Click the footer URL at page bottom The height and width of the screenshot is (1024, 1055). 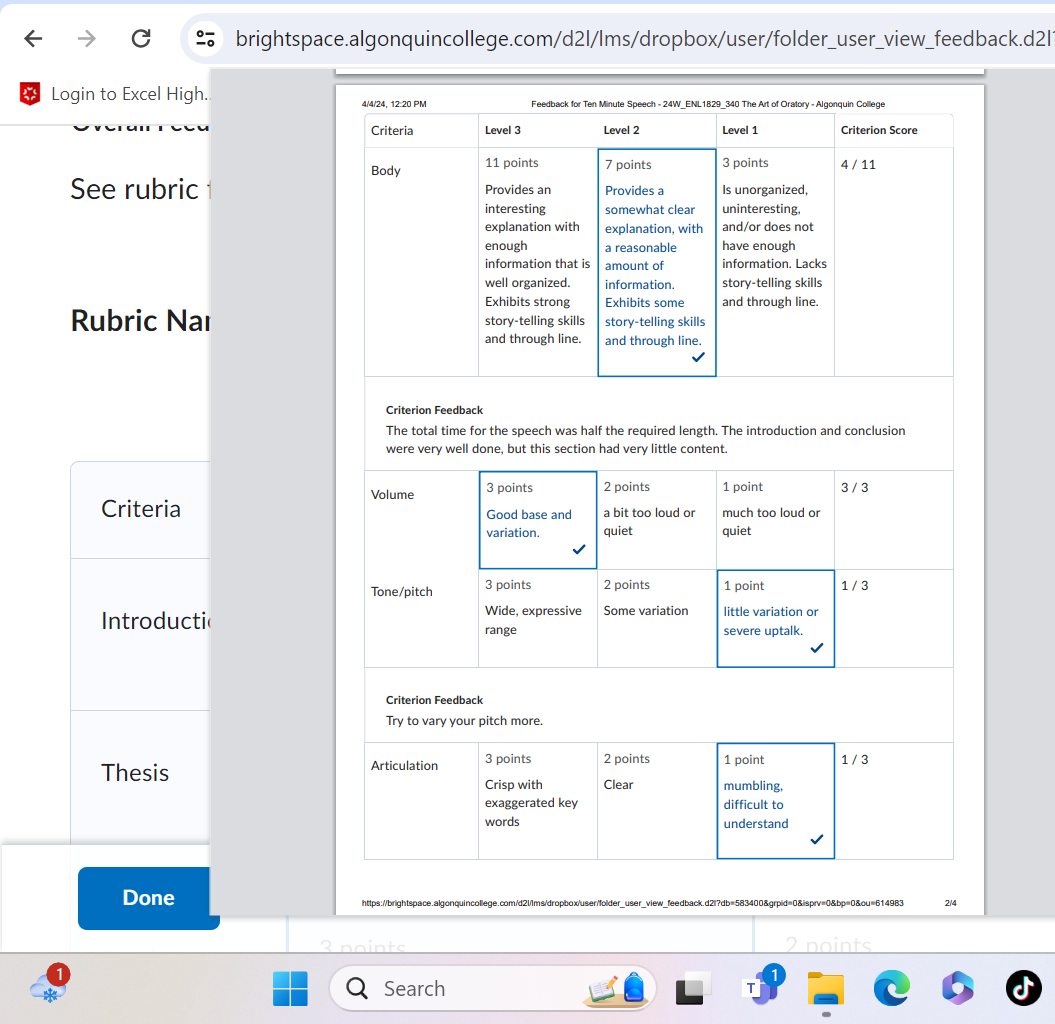632,903
